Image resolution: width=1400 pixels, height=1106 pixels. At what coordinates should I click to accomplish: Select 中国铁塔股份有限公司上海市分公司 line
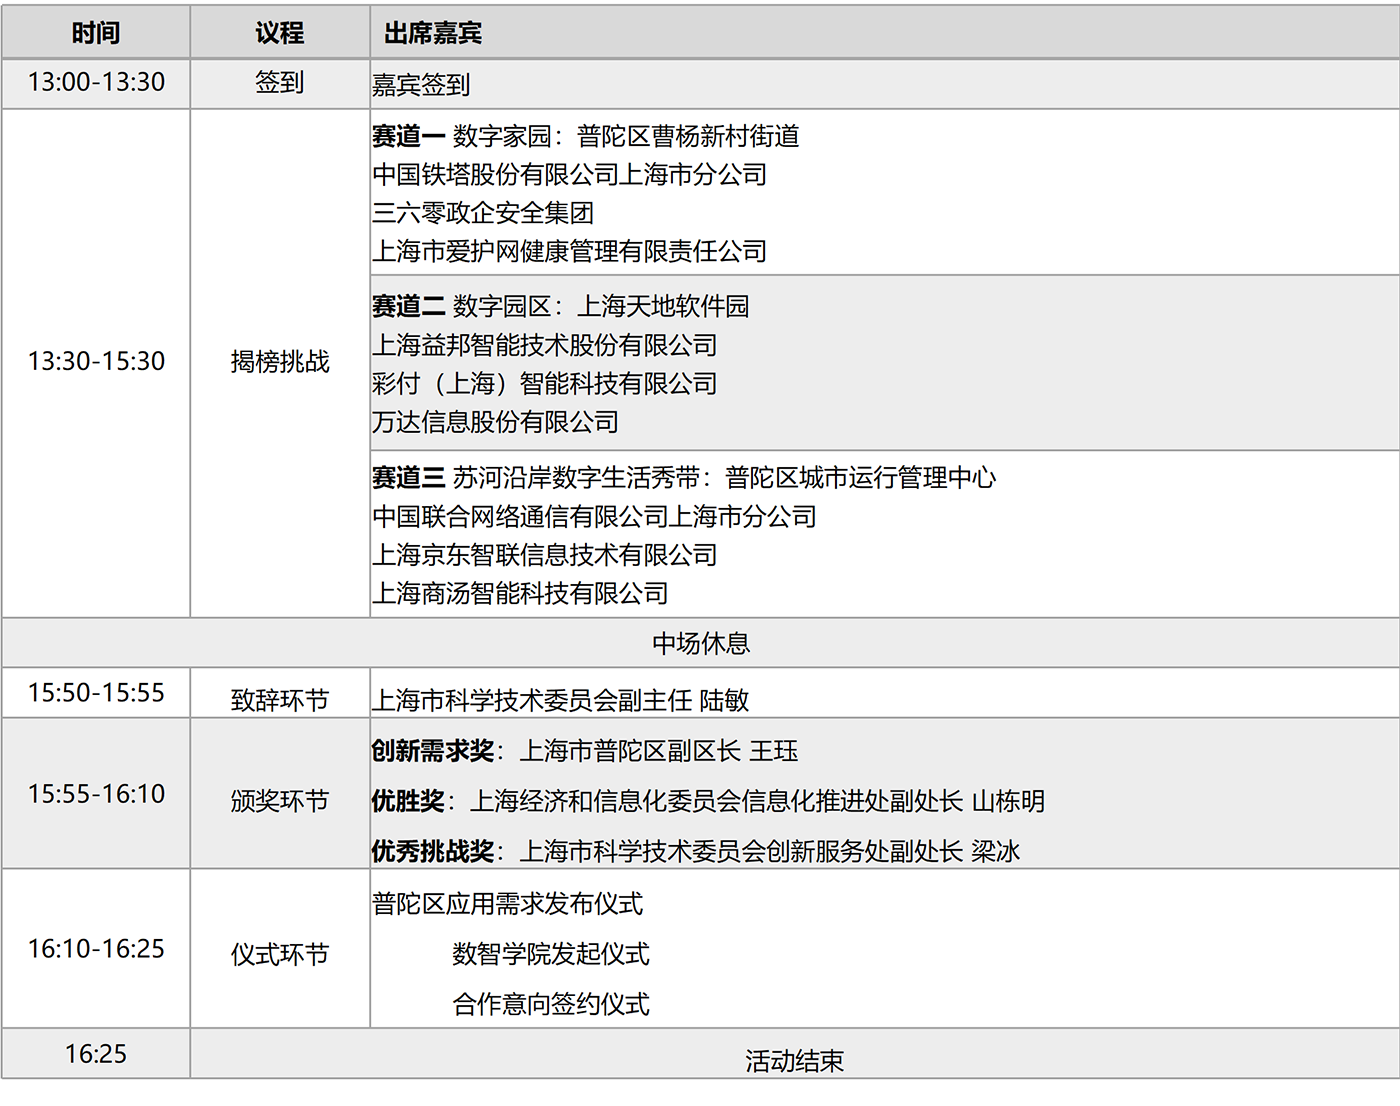(570, 174)
